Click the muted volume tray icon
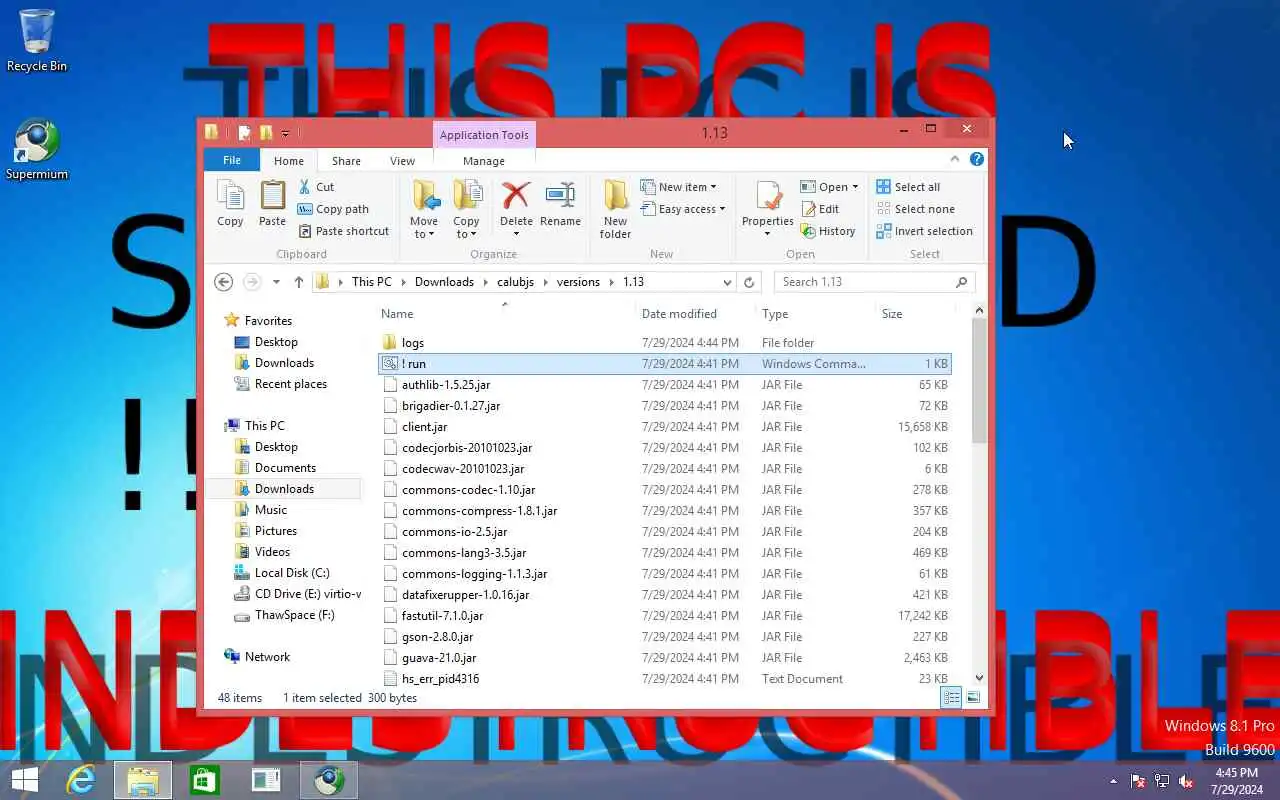Viewport: 1280px width, 800px height. tap(1186, 781)
